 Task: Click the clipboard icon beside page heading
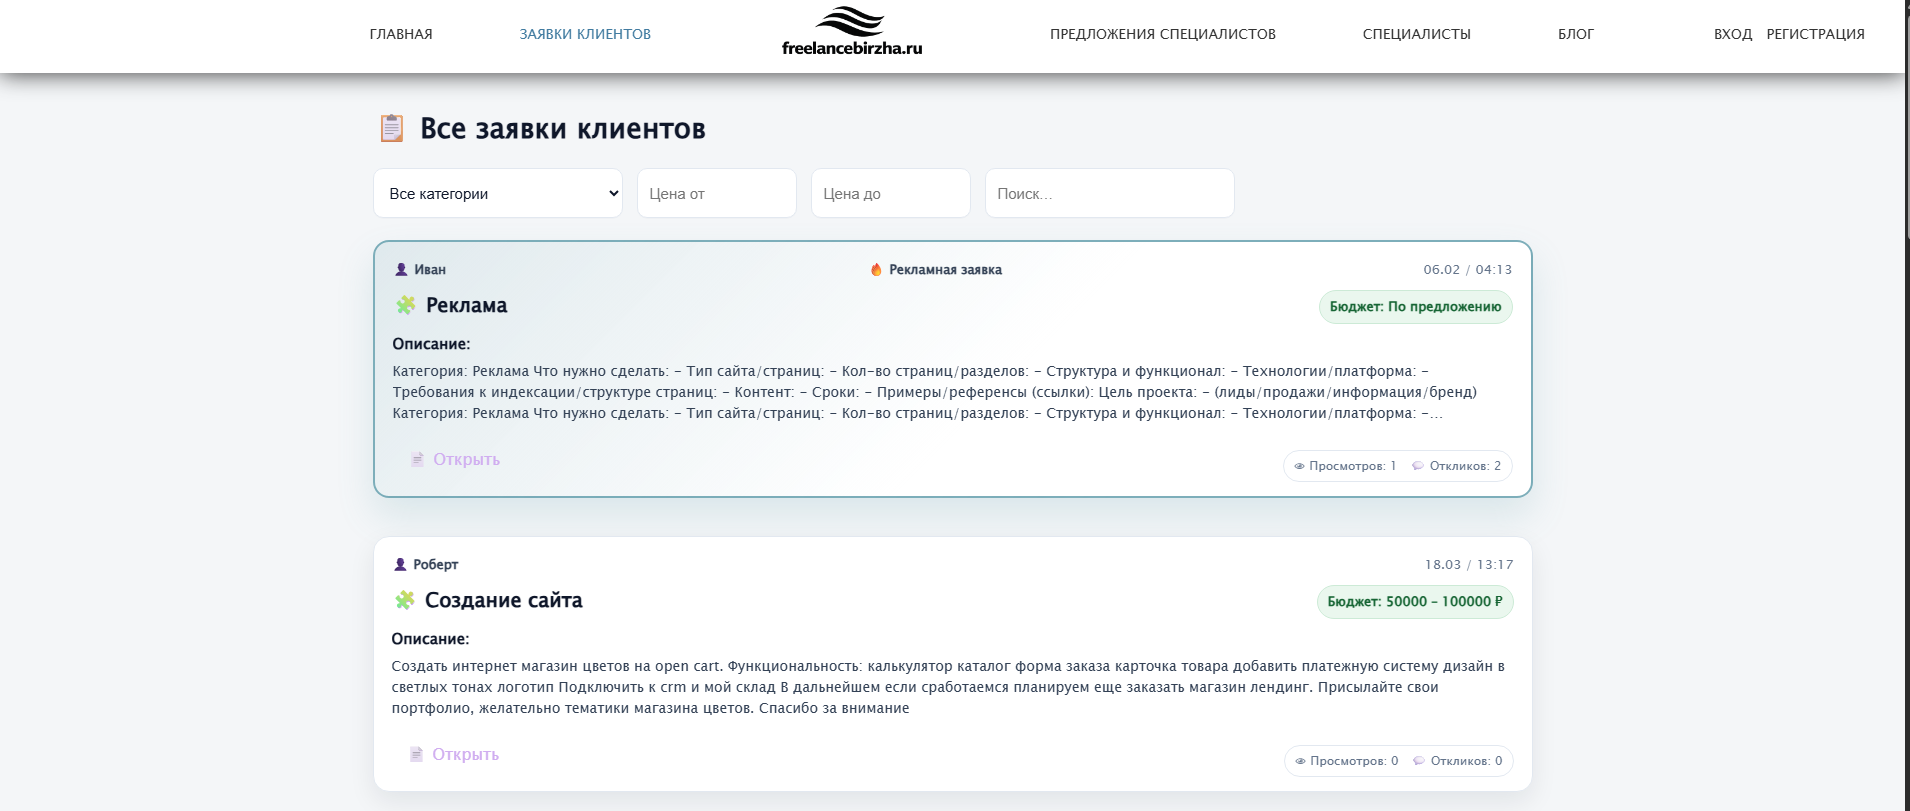point(392,128)
